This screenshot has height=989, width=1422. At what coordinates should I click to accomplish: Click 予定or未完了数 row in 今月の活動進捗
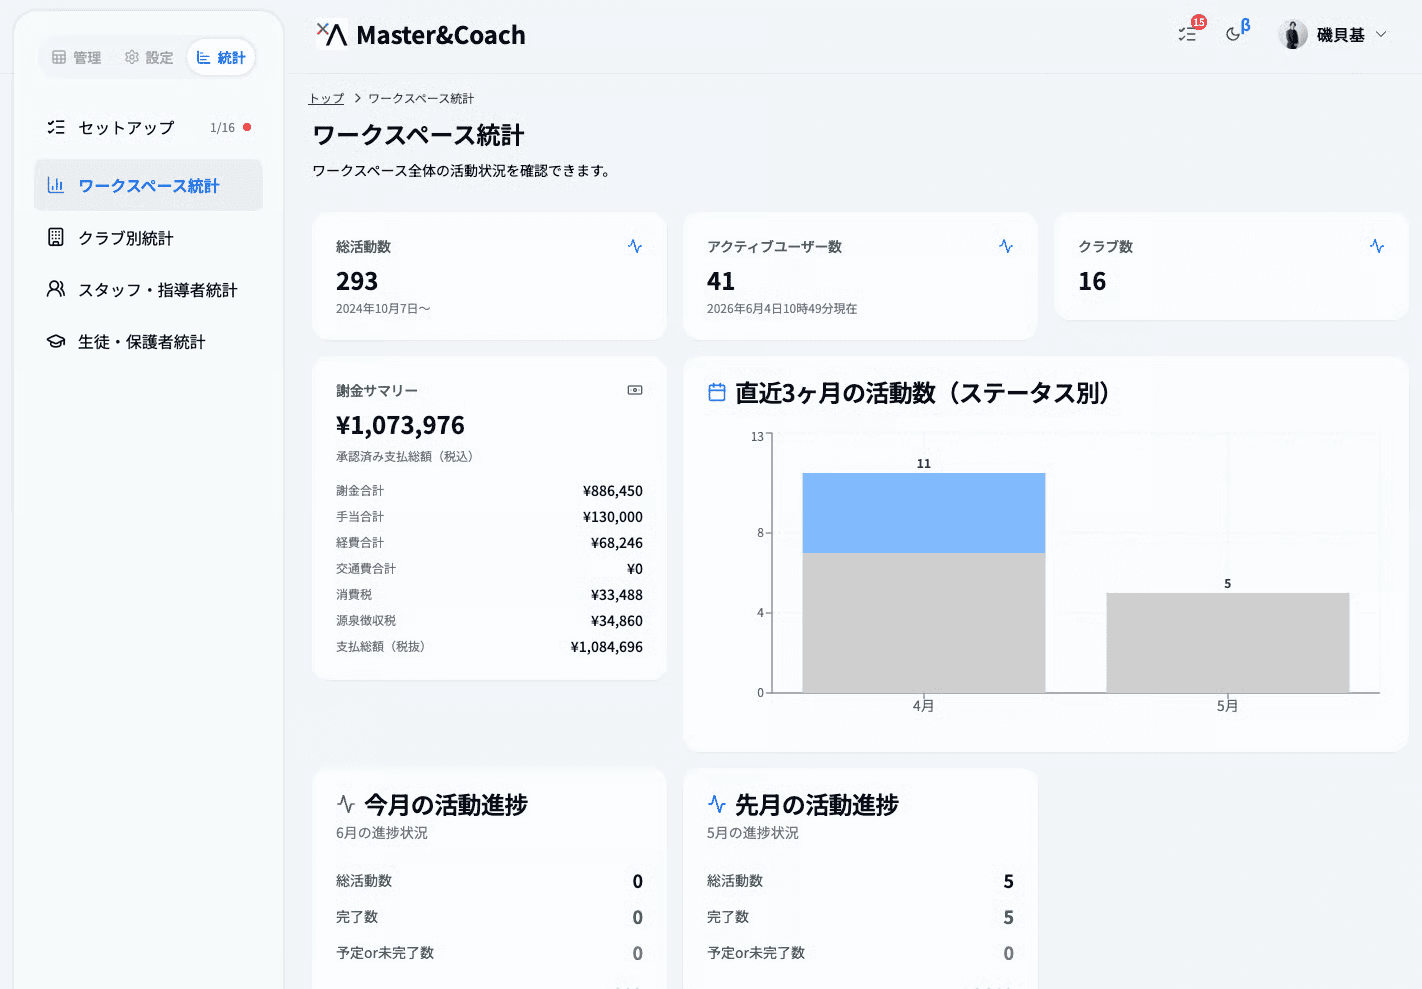[x=489, y=953]
